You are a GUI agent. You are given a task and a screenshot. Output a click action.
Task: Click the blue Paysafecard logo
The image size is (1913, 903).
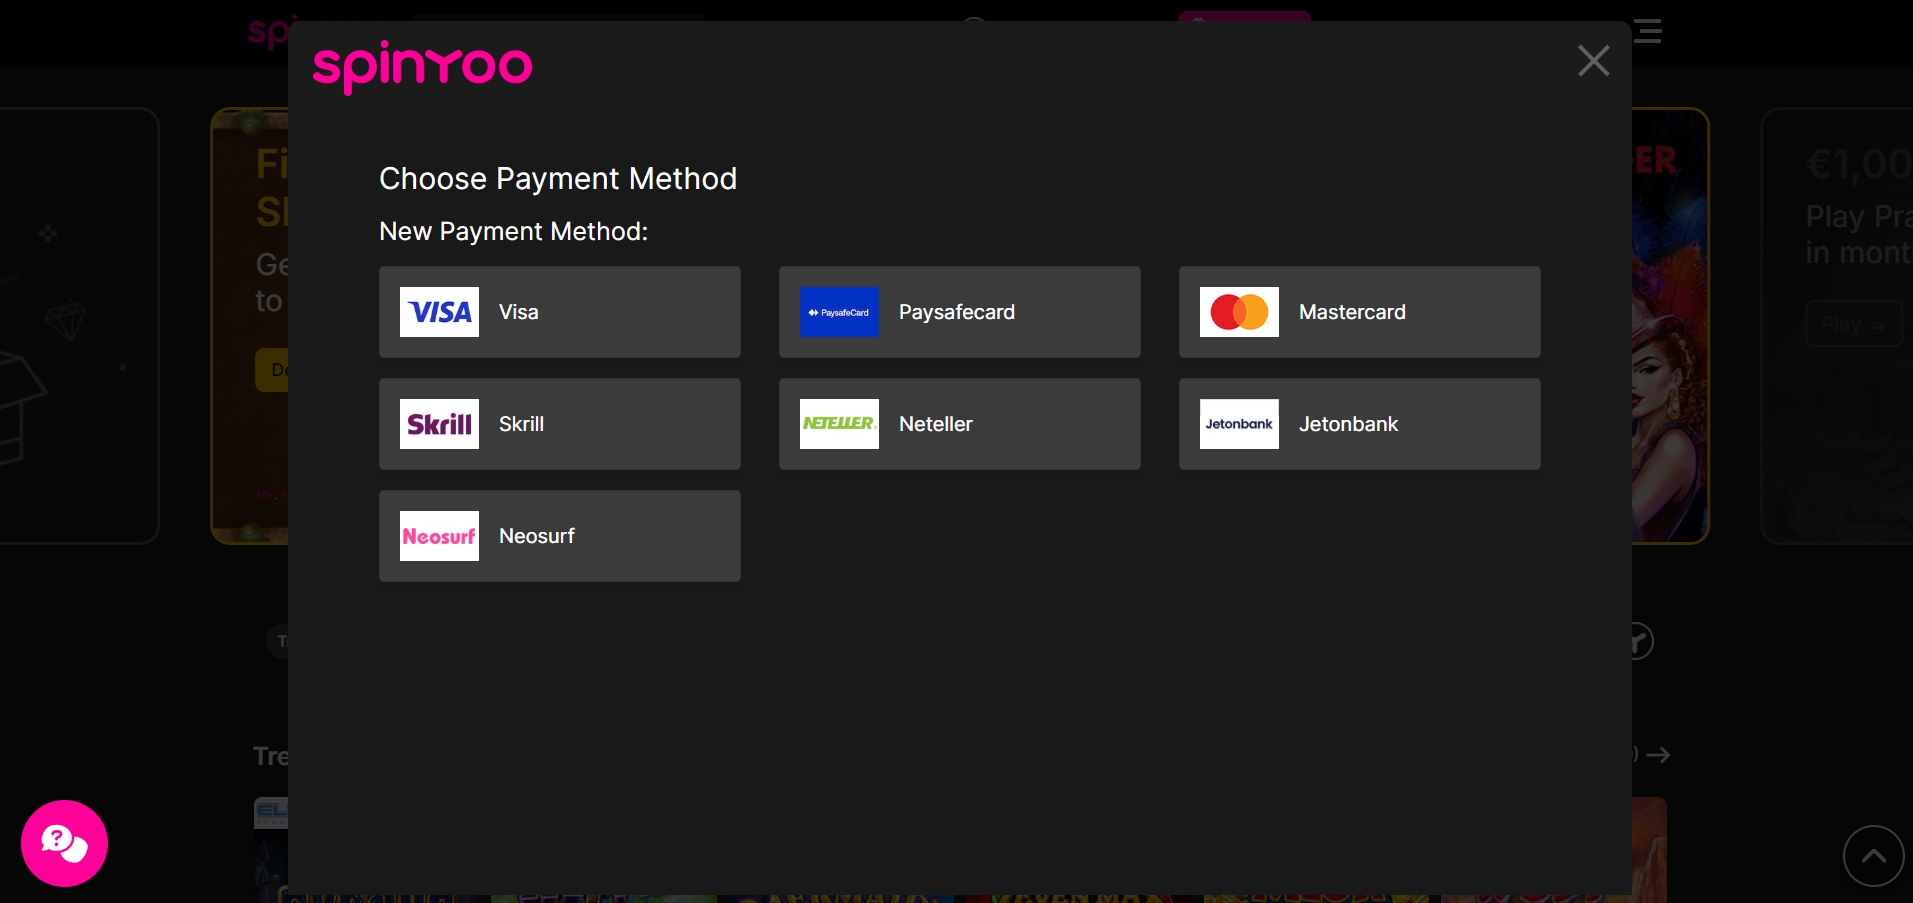[x=839, y=312]
